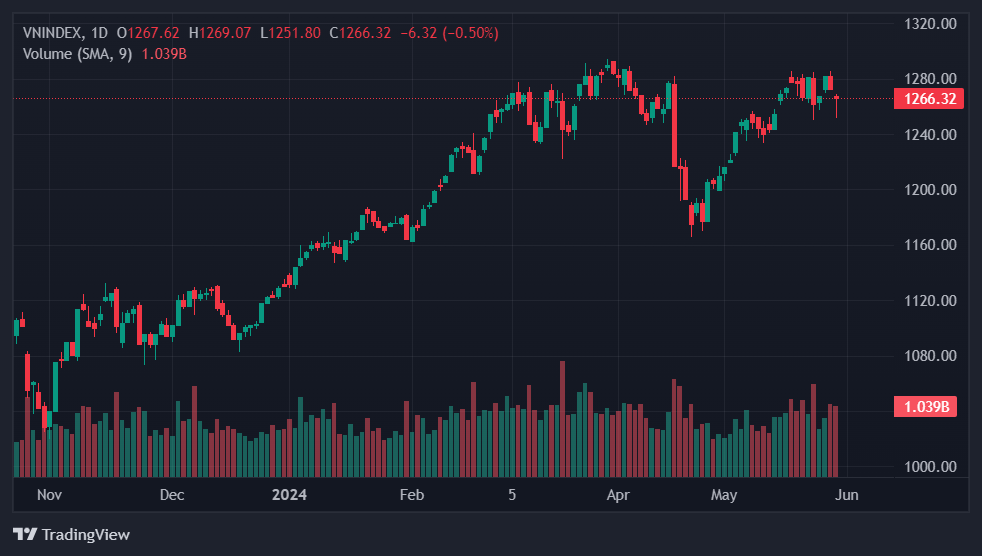Click the Jun label on the time axis
Image resolution: width=982 pixels, height=556 pixels.
(x=846, y=495)
